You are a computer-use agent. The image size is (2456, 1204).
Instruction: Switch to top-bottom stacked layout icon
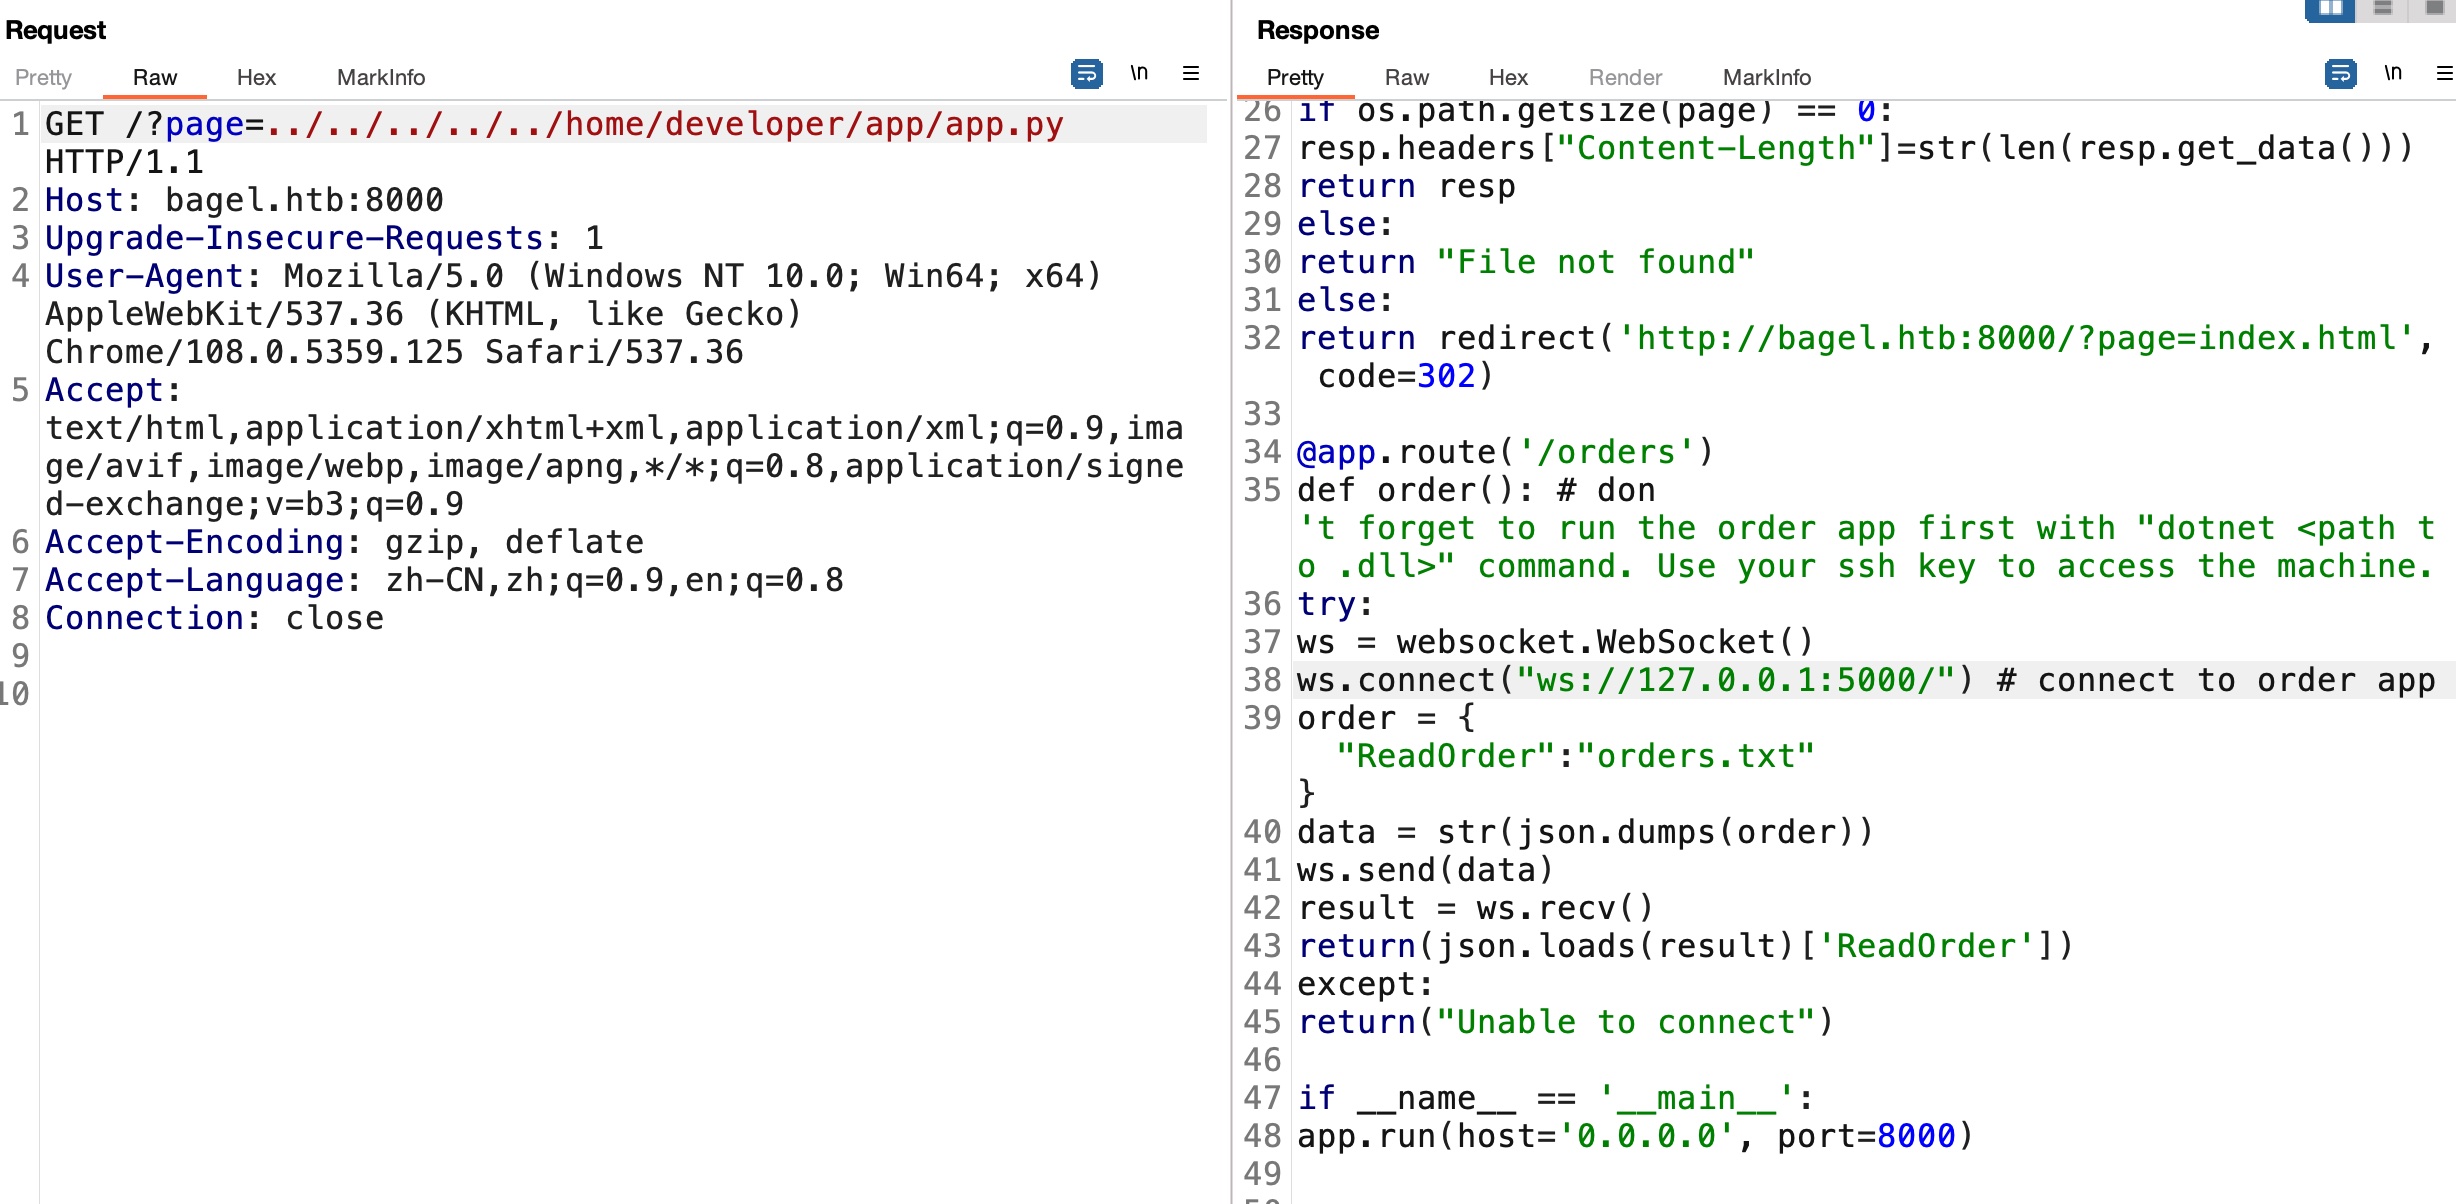pos(2383,9)
